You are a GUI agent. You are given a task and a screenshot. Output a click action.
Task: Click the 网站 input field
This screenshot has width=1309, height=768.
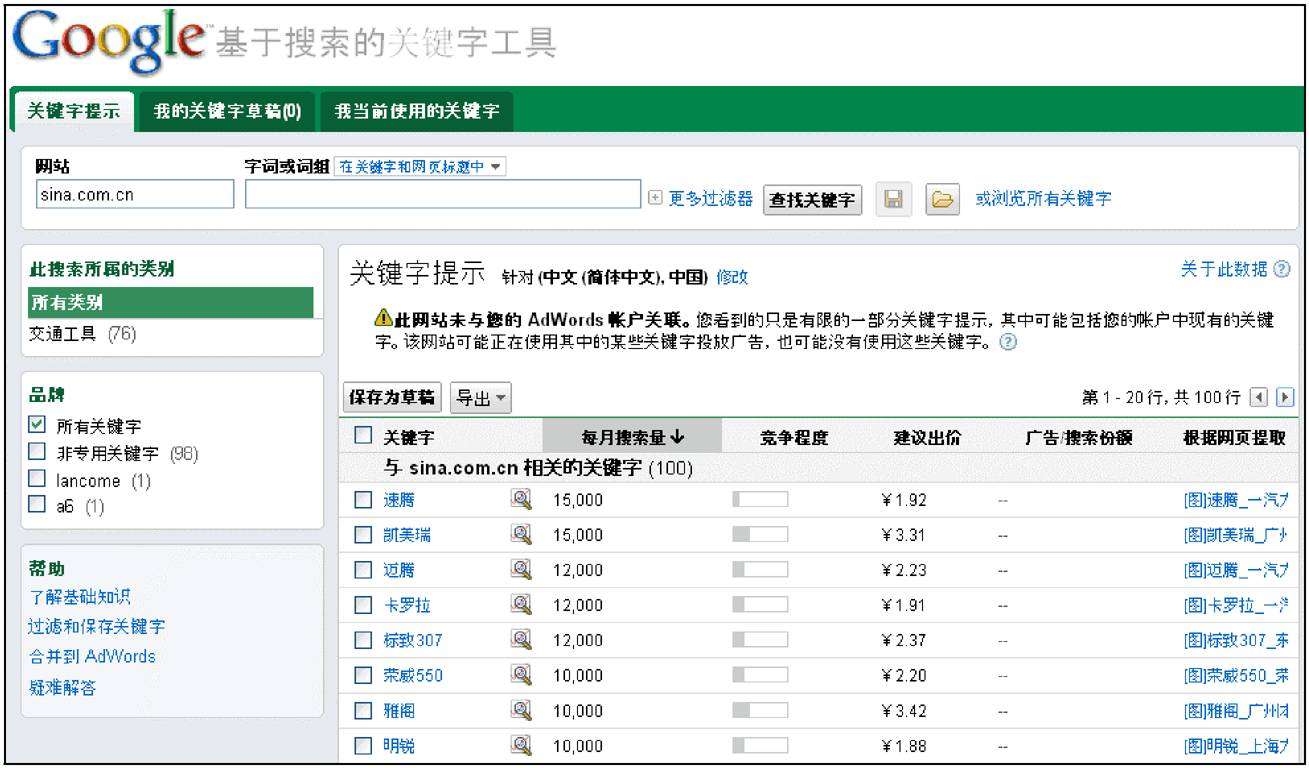(134, 195)
